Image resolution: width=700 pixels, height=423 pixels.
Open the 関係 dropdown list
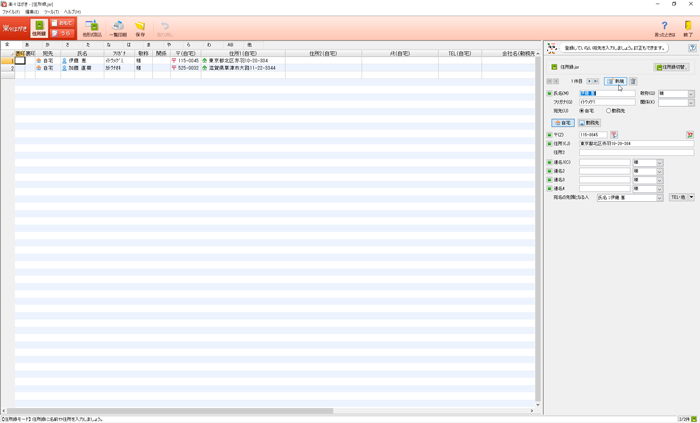(690, 102)
